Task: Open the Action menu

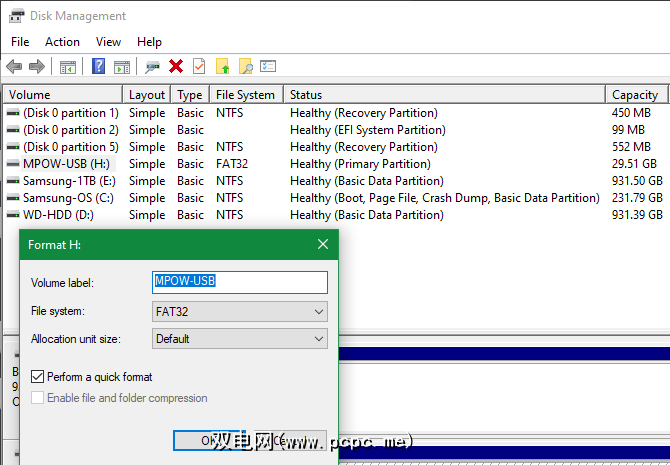Action: pos(62,42)
